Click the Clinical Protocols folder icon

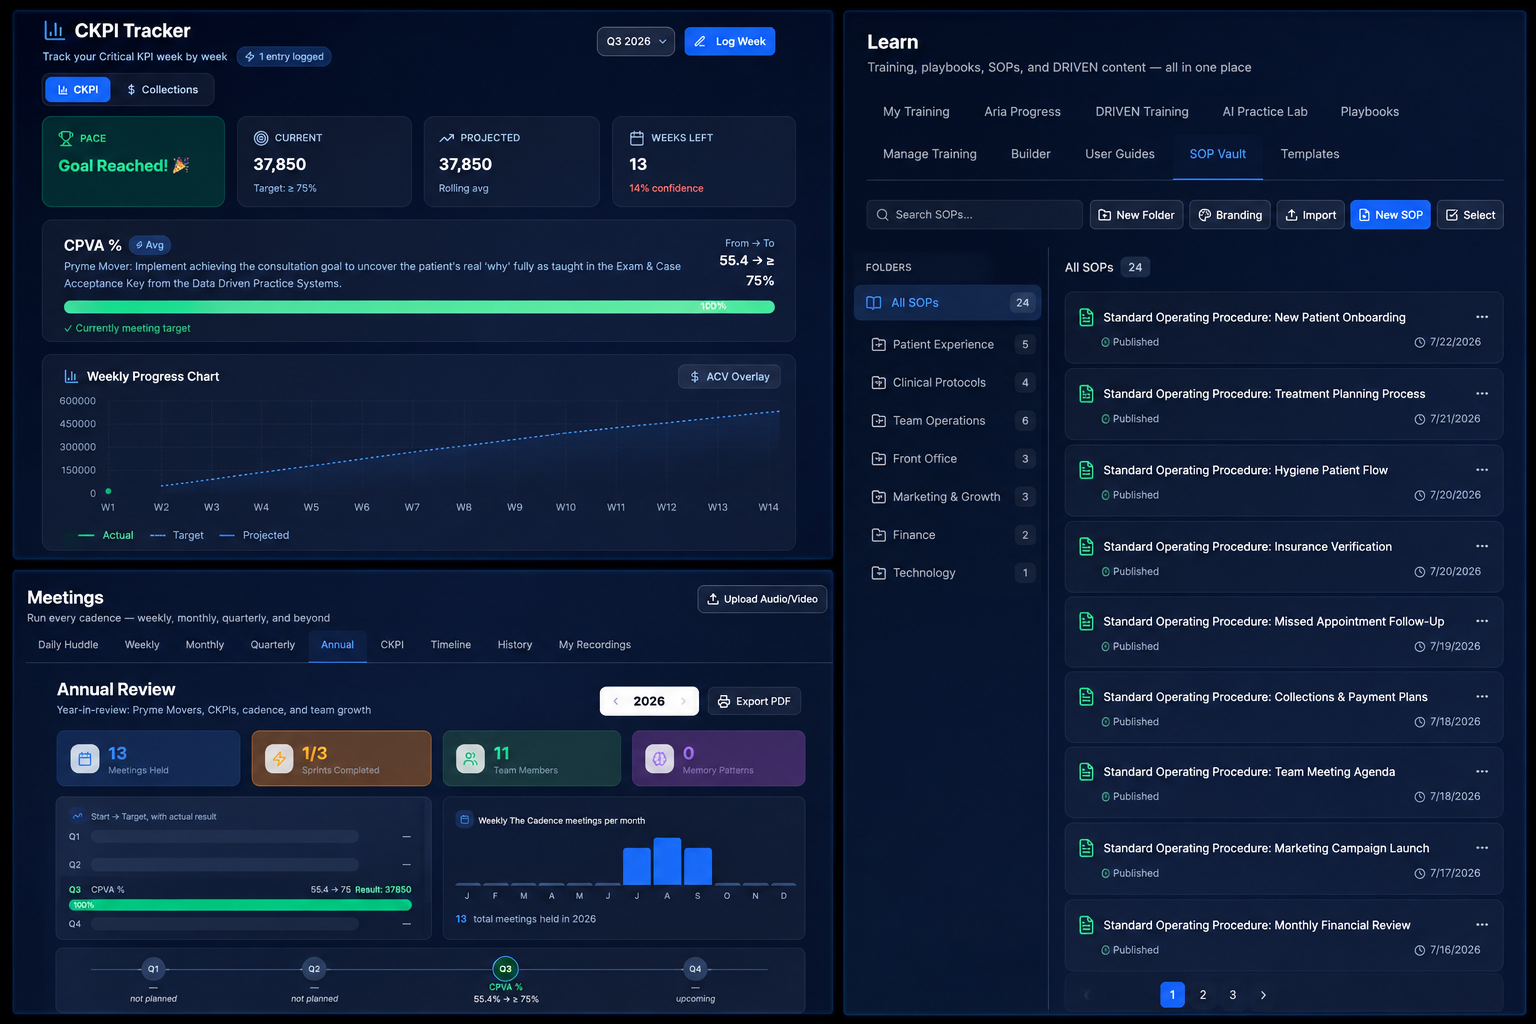click(878, 382)
